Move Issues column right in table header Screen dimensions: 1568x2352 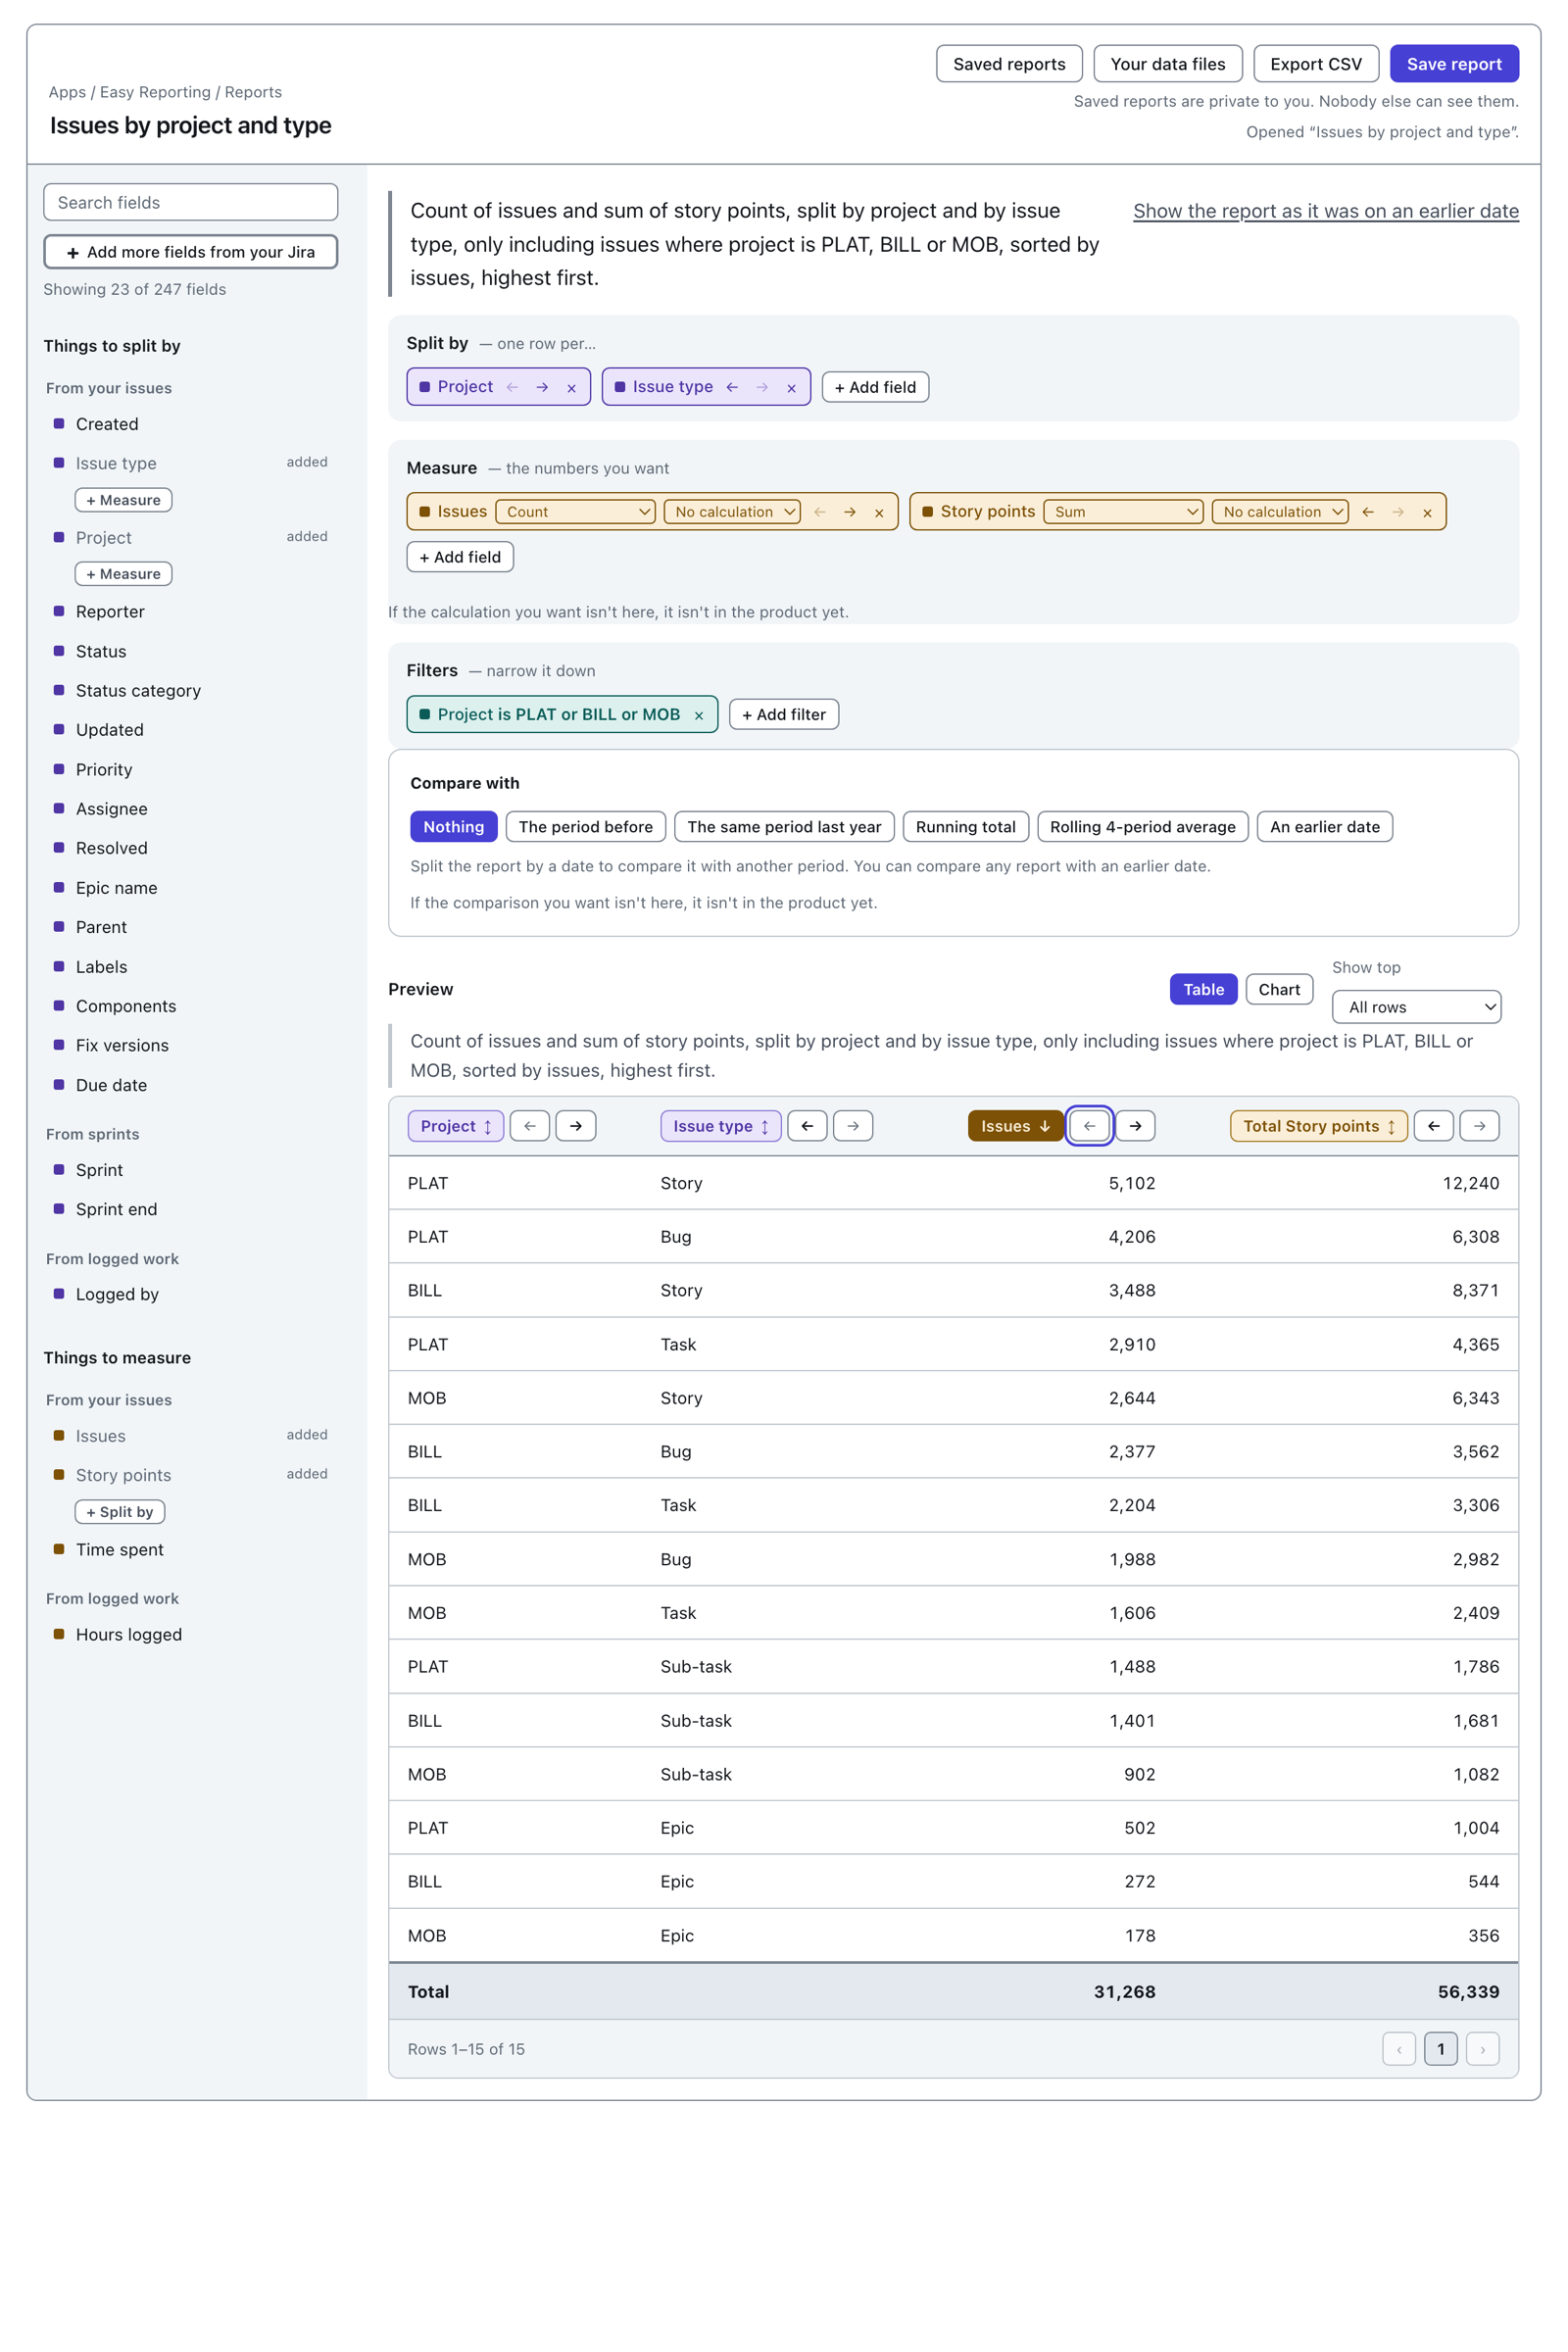click(x=1135, y=1126)
